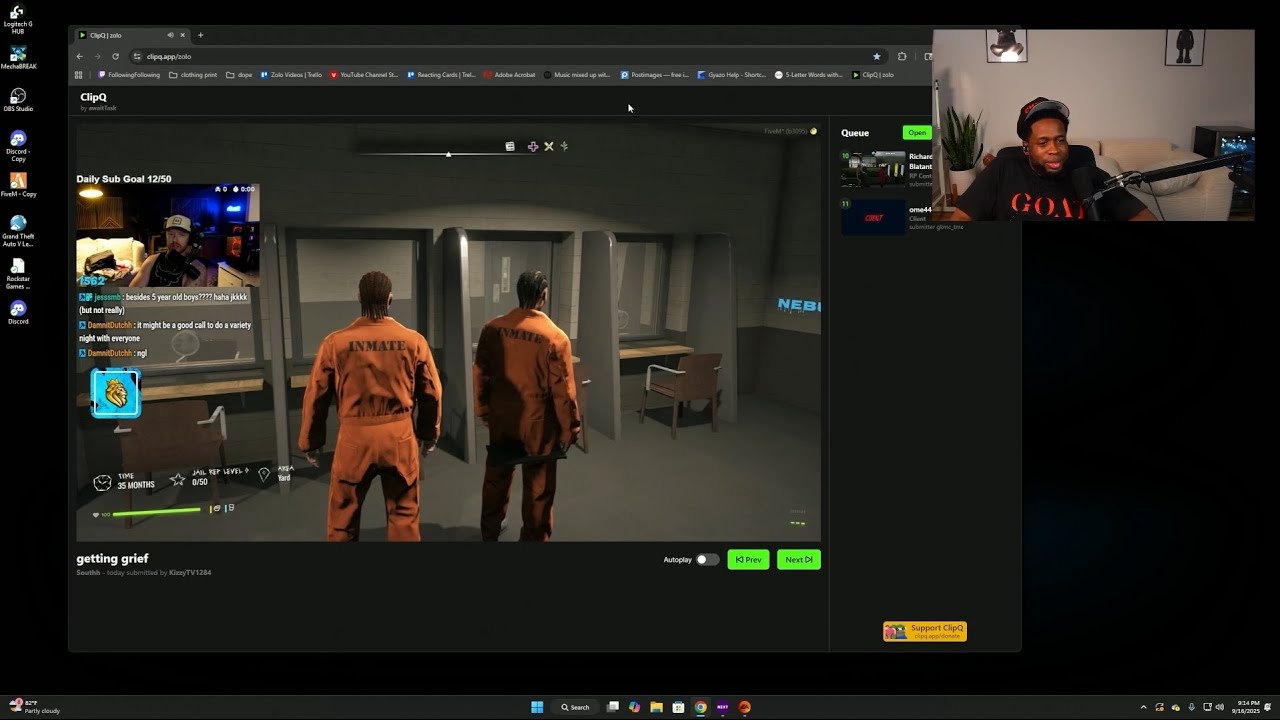Open the orange round app on taskbar
The image size is (1280, 720).
744,707
